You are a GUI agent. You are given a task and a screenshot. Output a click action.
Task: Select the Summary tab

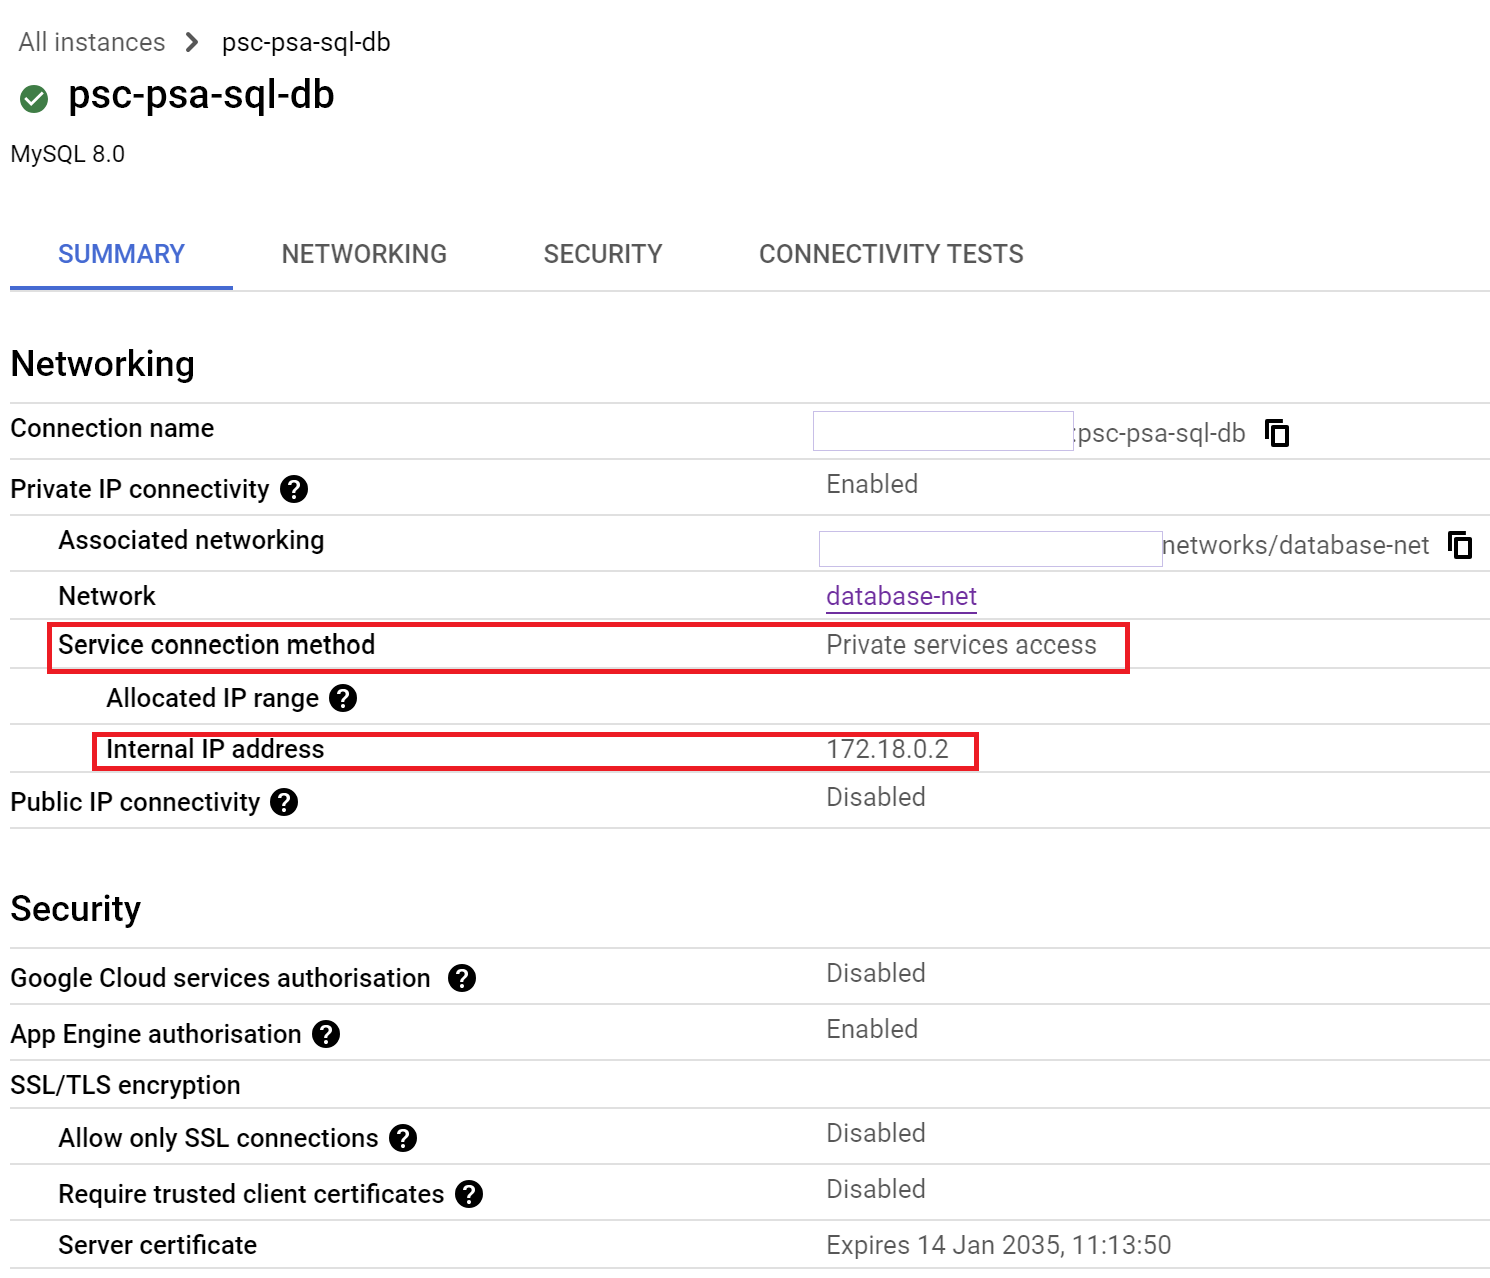pos(120,254)
